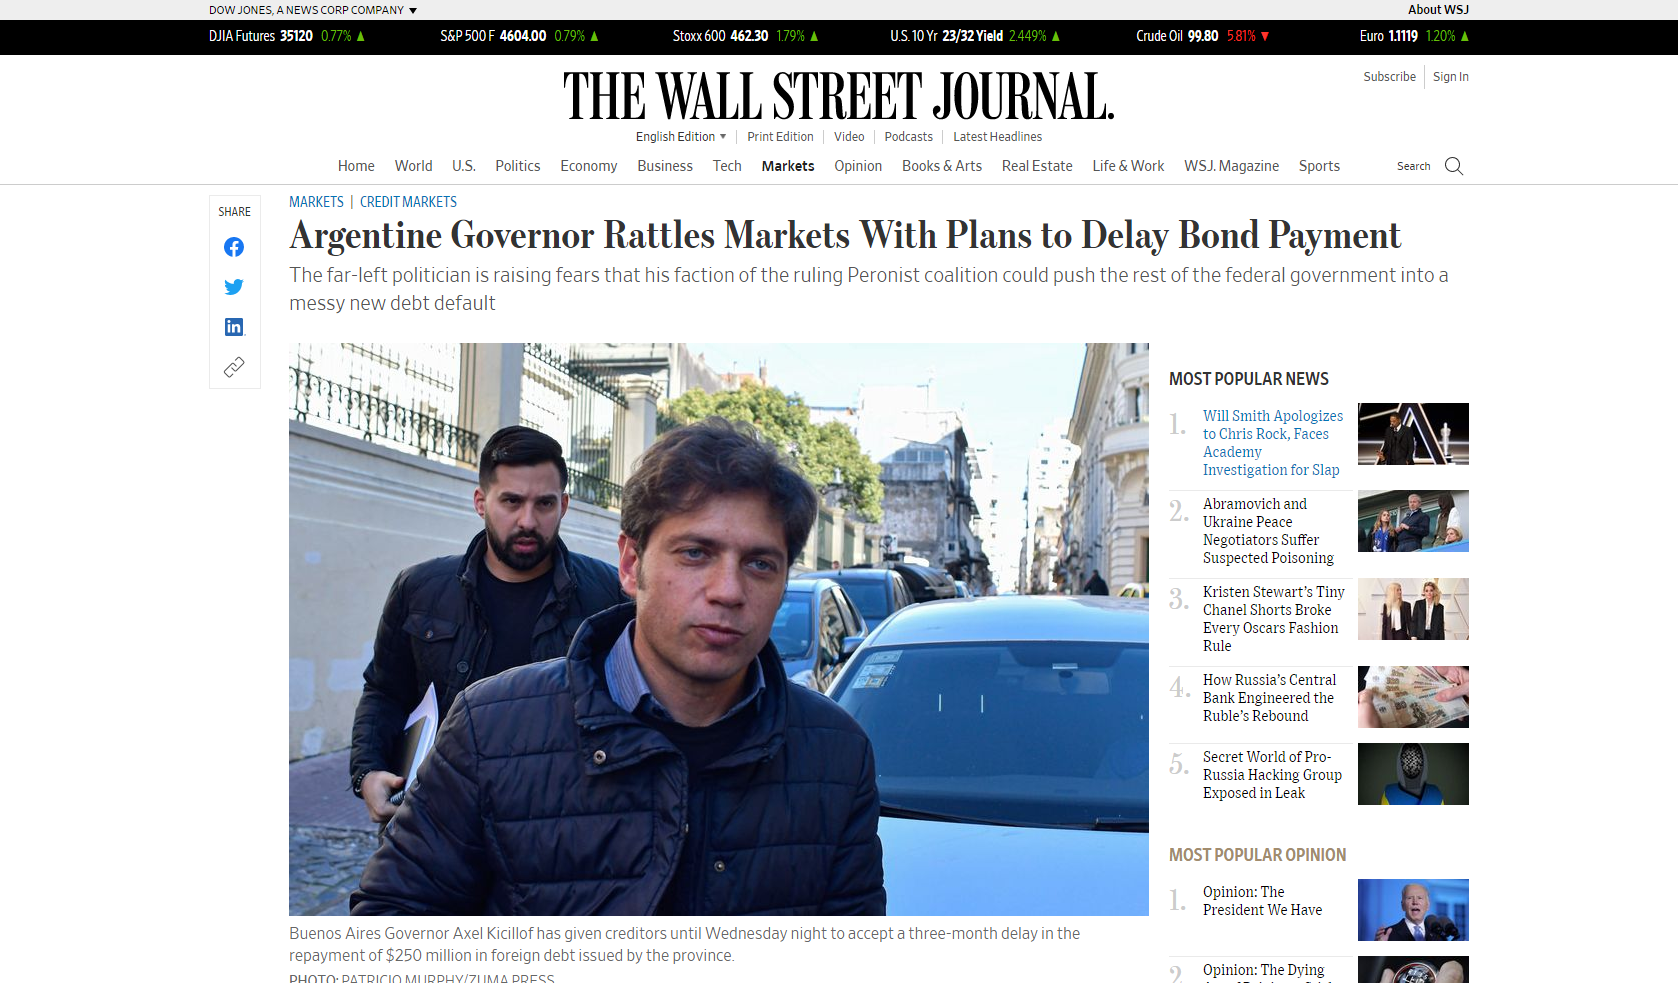Open the Credit Markets category link
1678x983 pixels.
pyautogui.click(x=408, y=202)
